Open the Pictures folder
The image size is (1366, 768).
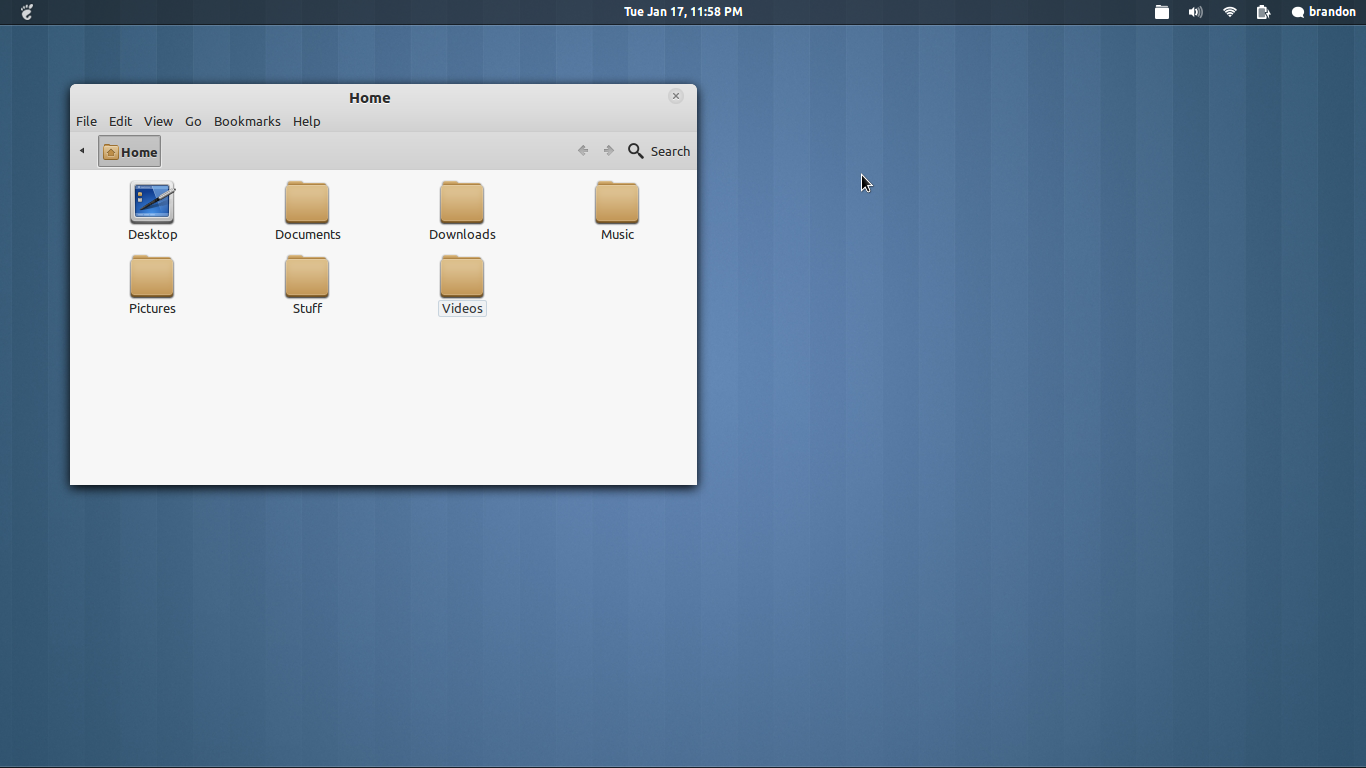[152, 275]
